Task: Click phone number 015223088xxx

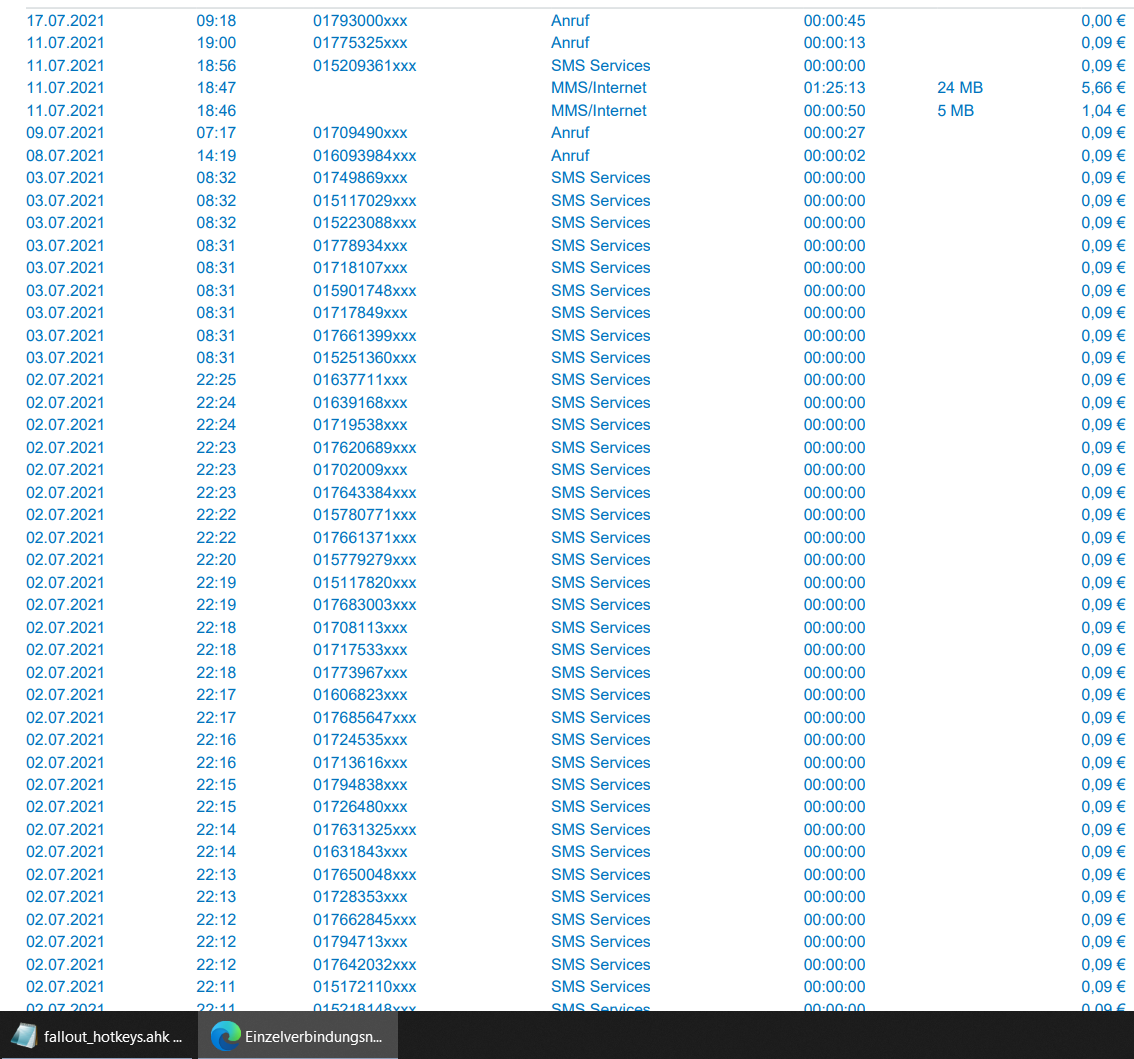Action: click(364, 222)
